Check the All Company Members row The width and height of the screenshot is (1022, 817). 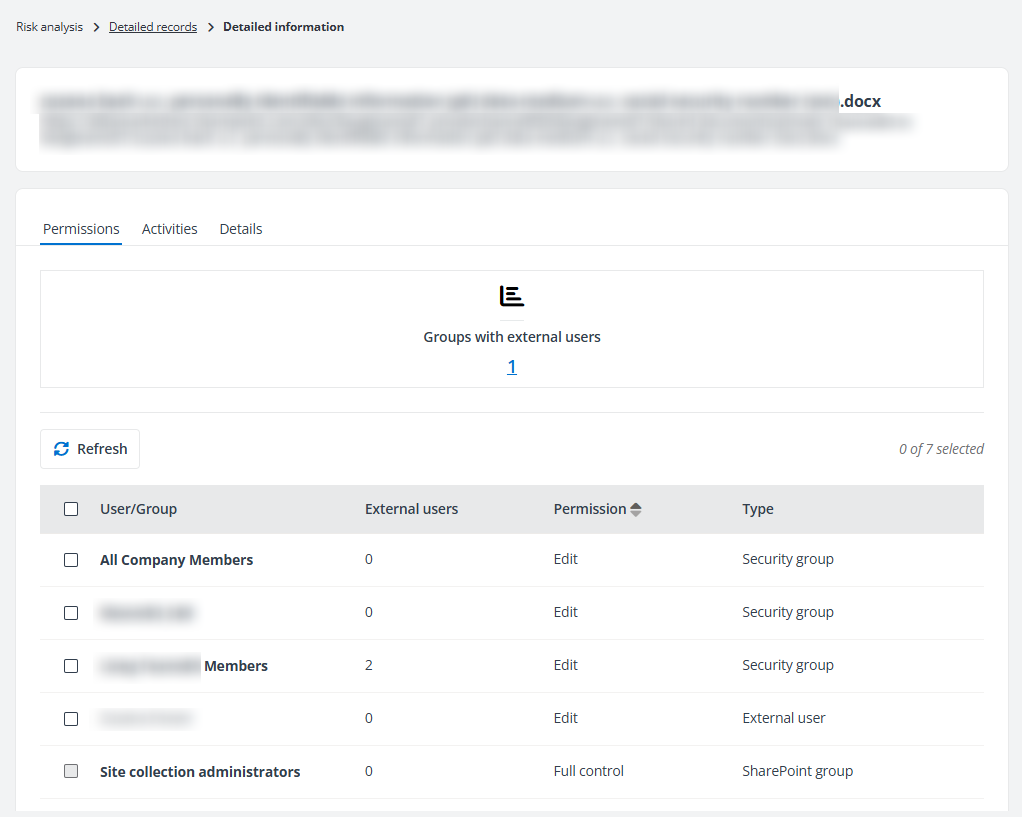tap(71, 560)
